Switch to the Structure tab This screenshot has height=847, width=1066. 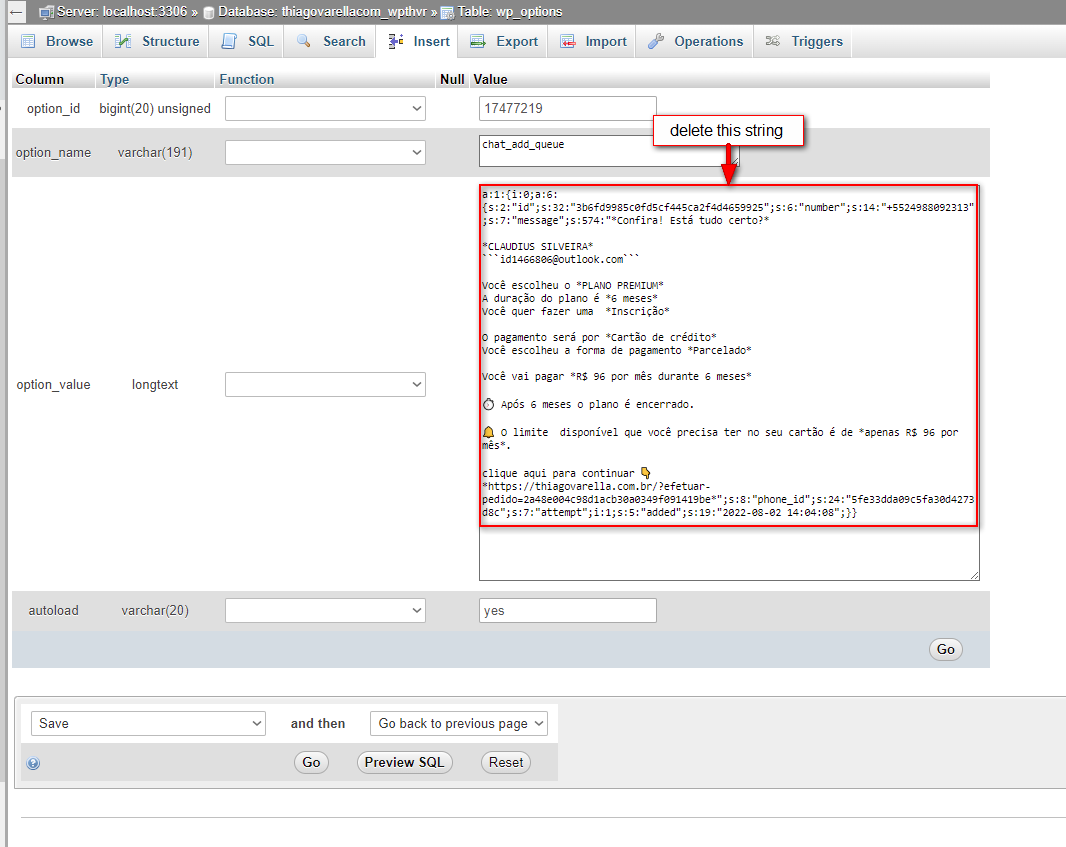[156, 41]
